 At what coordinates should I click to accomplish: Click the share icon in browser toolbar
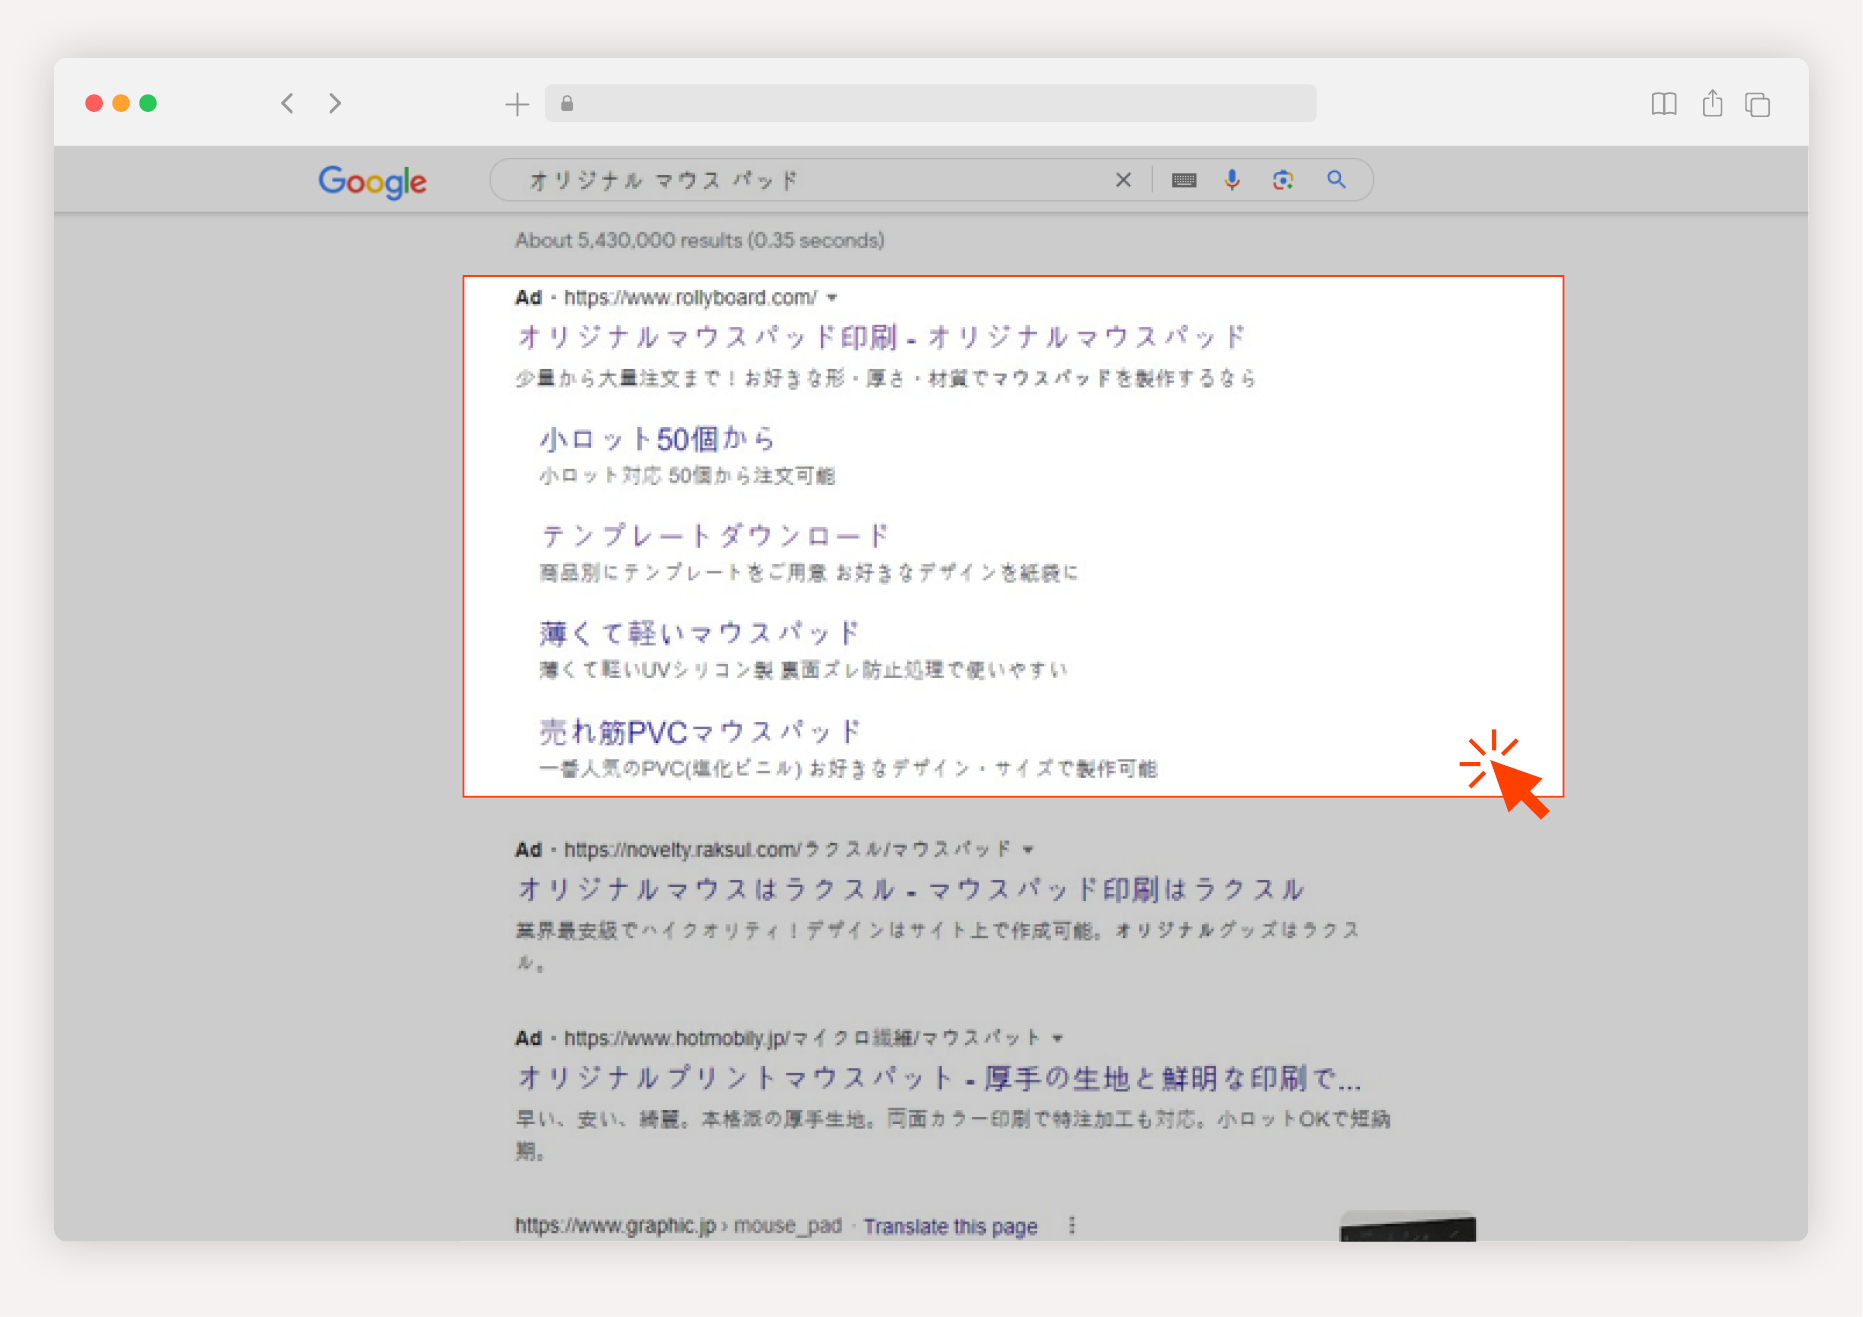[x=1712, y=103]
